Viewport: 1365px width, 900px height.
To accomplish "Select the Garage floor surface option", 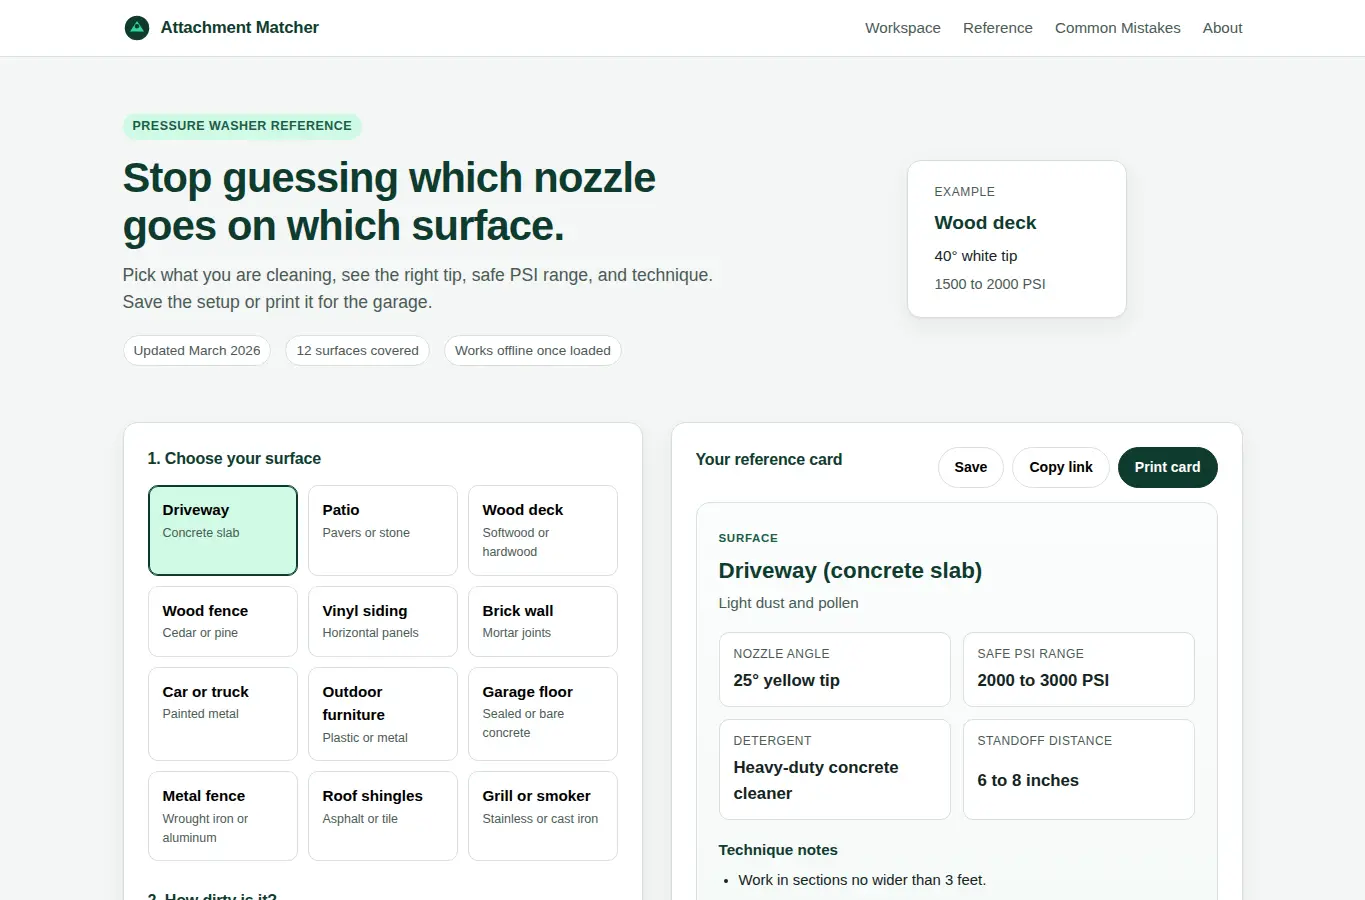I will point(543,714).
